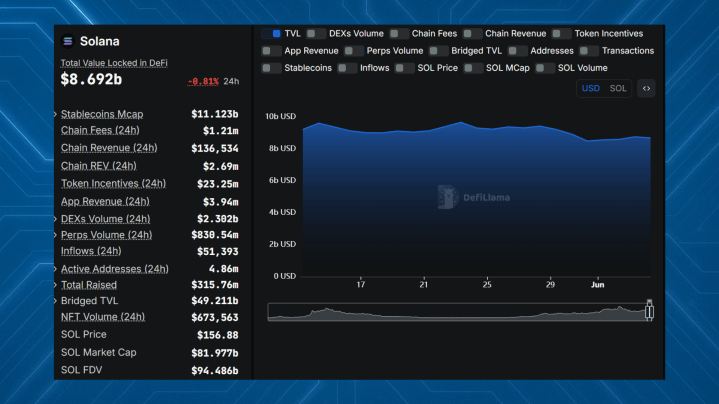Viewport: 719px width, 404px height.
Task: Click the $315.76m Total Raised value
Action: click(215, 285)
